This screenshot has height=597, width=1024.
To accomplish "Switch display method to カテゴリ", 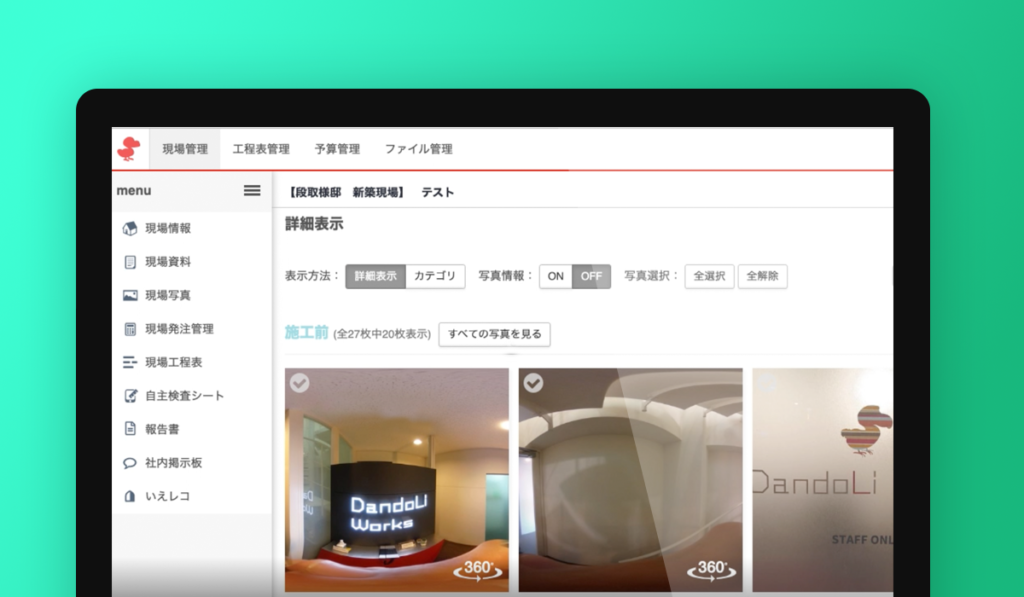I will pyautogui.click(x=435, y=276).
